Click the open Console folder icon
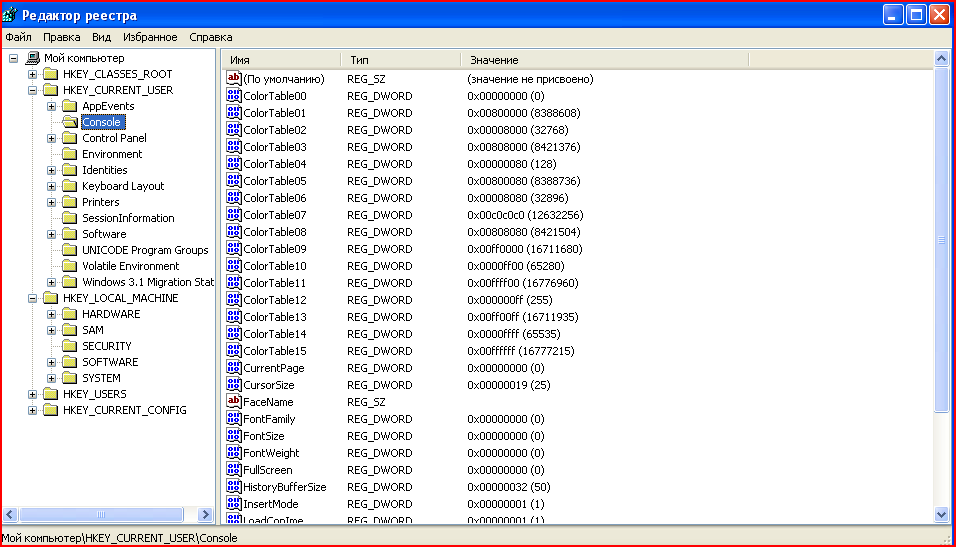Viewport: 956px width, 547px height. coord(70,122)
